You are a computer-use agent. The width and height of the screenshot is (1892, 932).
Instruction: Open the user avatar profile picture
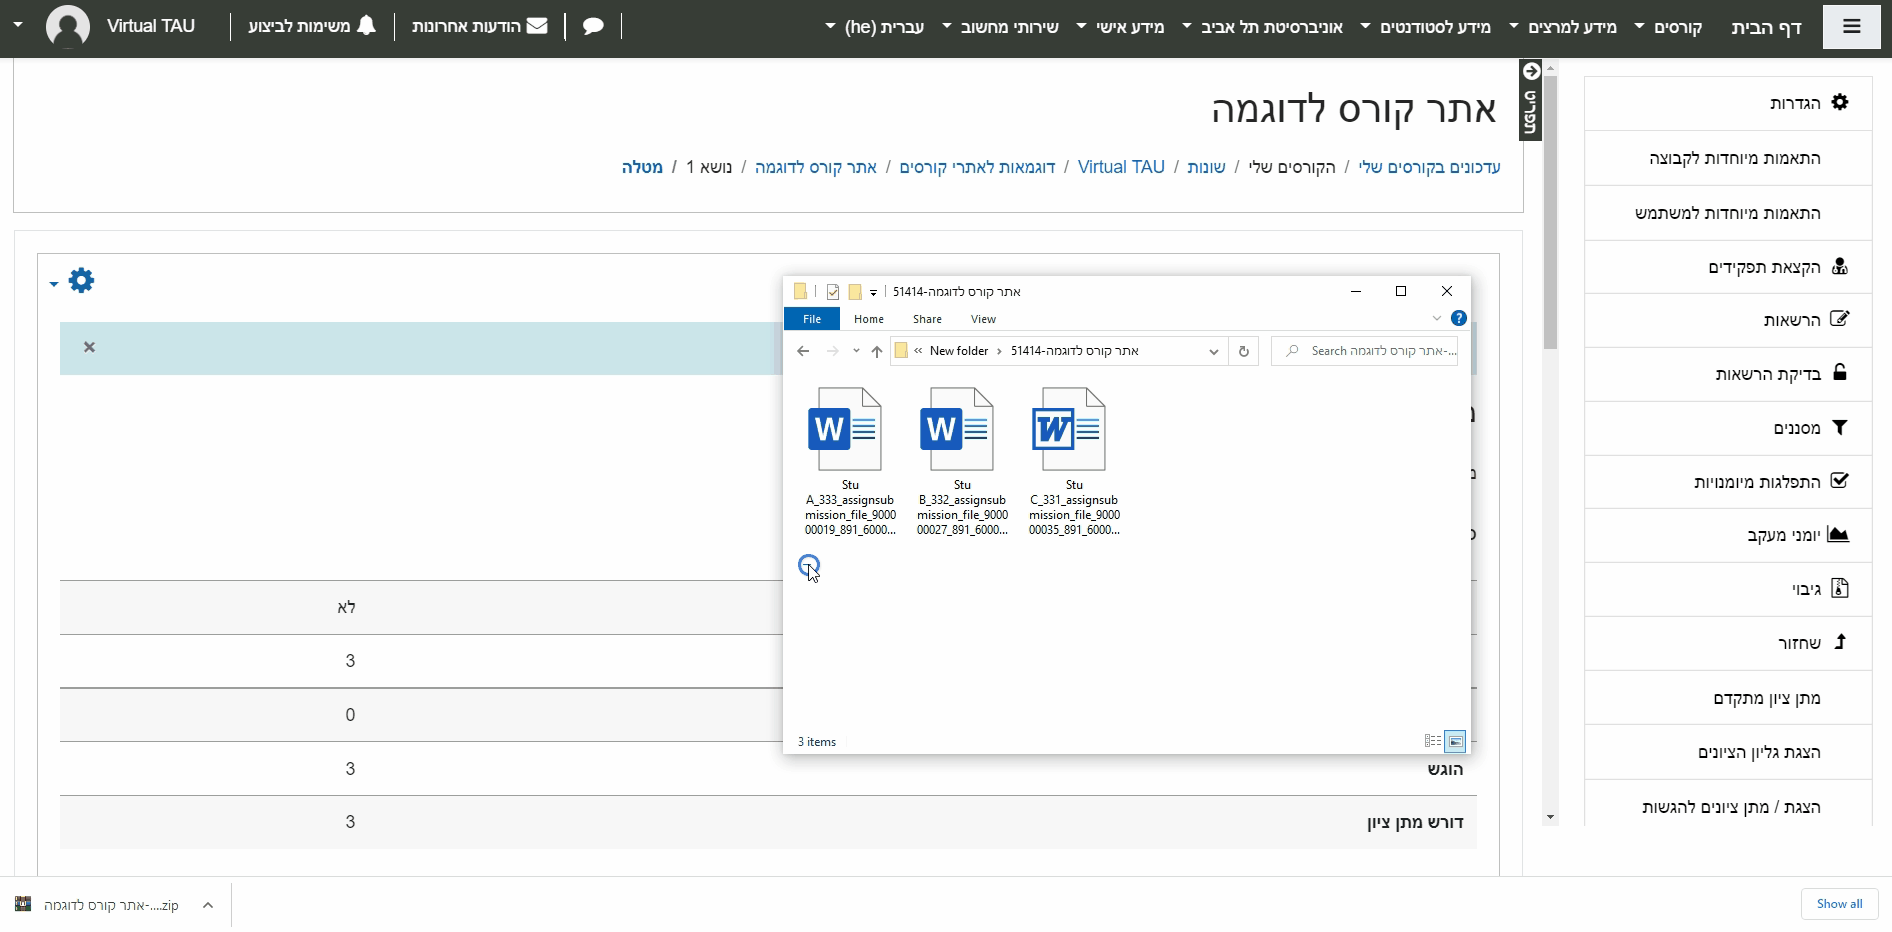coord(68,26)
